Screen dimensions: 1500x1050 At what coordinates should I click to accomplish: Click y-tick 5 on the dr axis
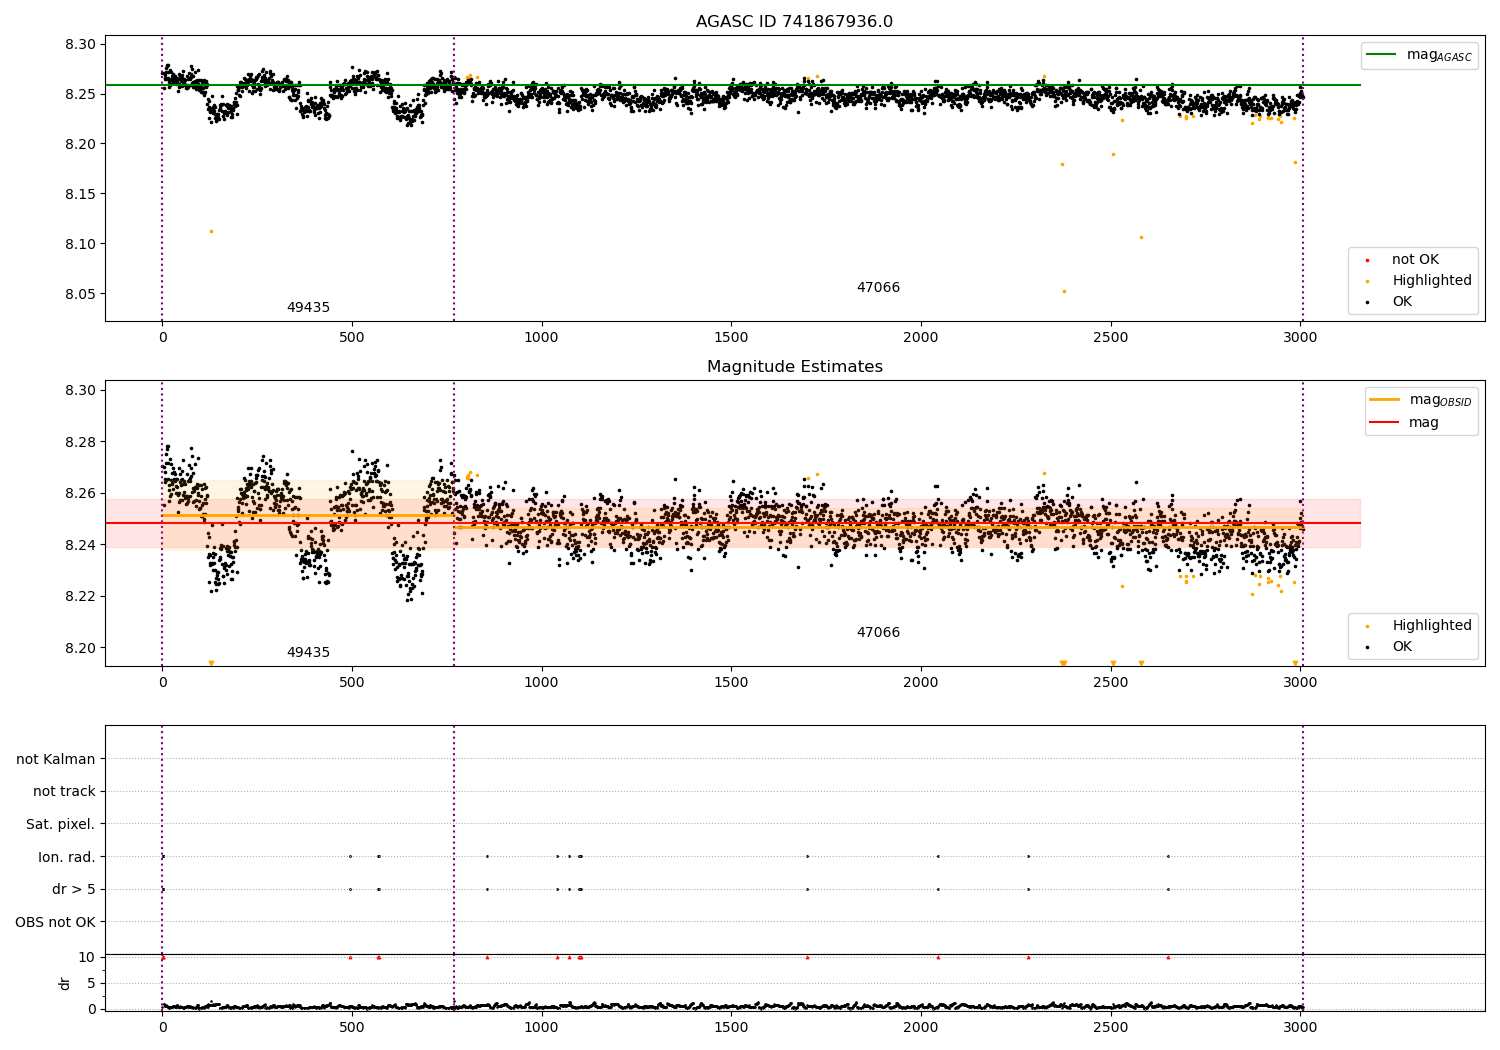point(91,983)
